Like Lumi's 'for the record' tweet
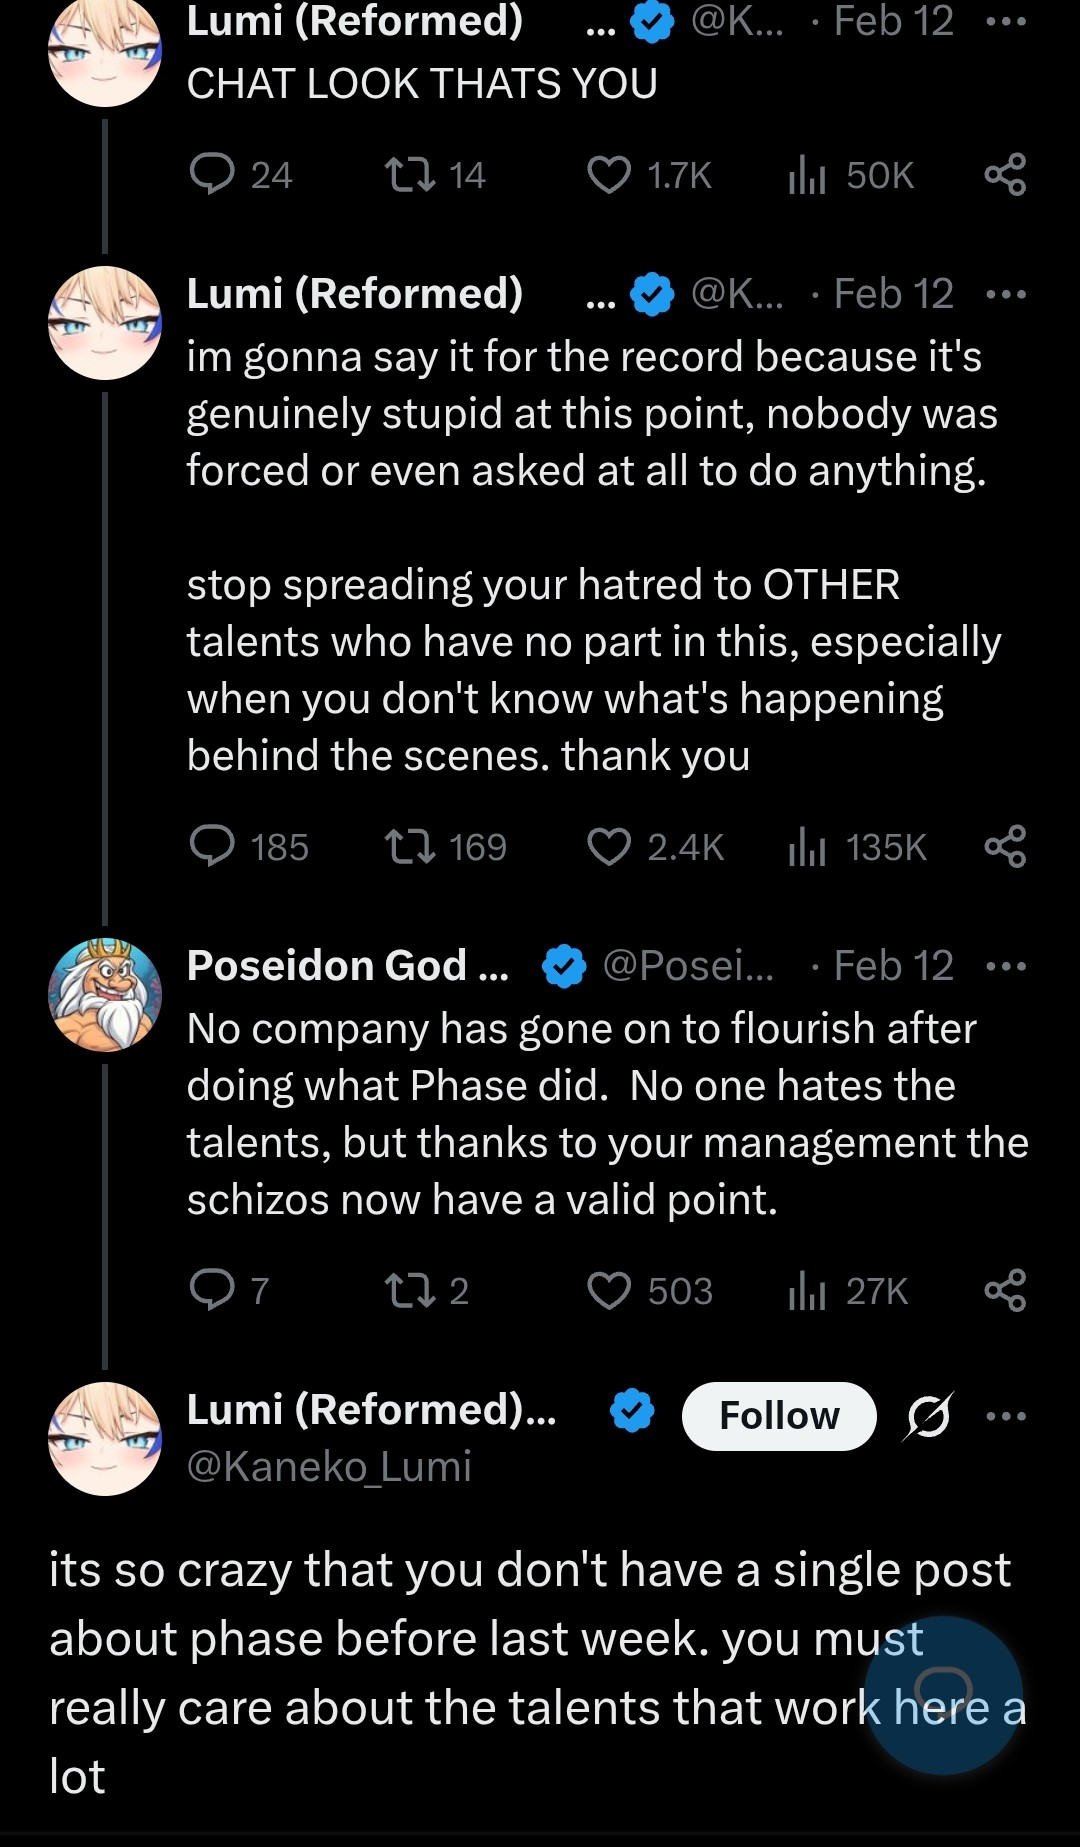 click(x=609, y=847)
